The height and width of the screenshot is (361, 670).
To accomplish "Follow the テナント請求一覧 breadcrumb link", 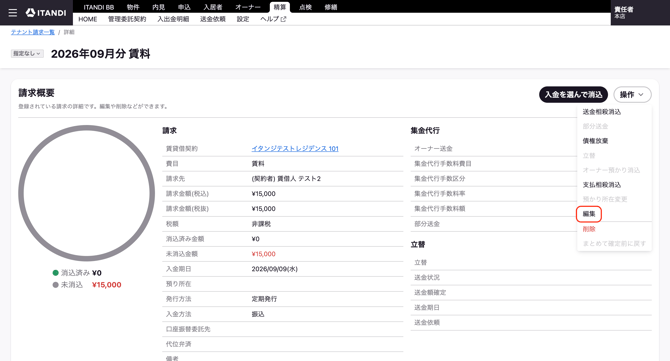I will tap(33, 32).
